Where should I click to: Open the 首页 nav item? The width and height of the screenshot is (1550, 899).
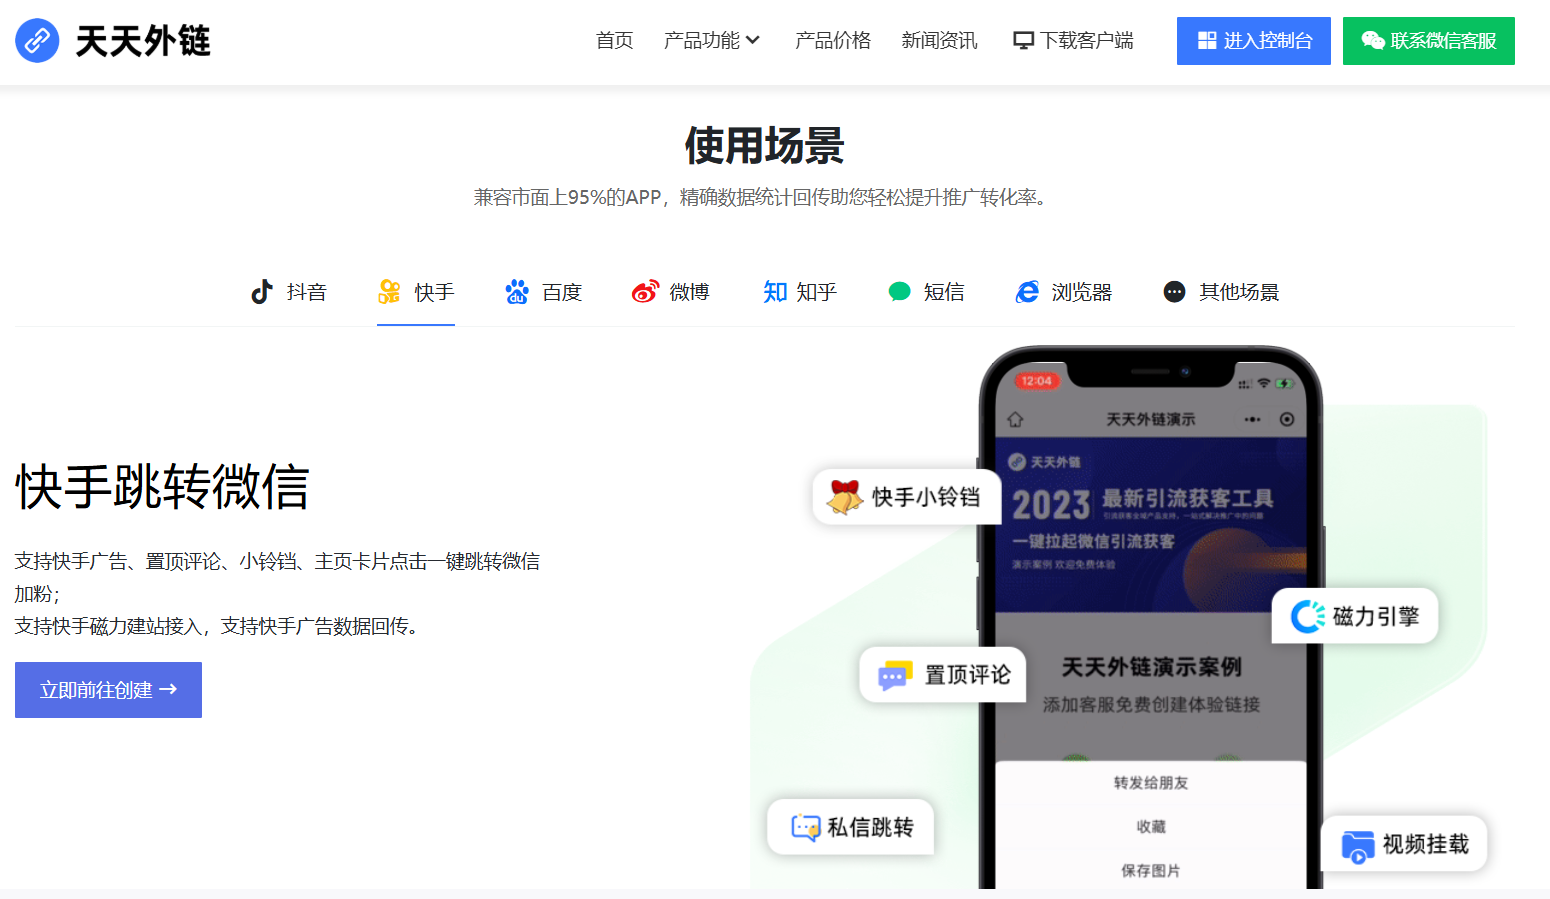[614, 41]
